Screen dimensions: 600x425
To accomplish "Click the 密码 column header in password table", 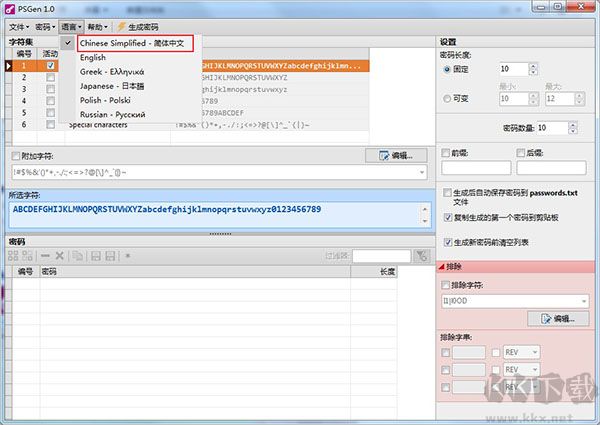I will click(195, 272).
